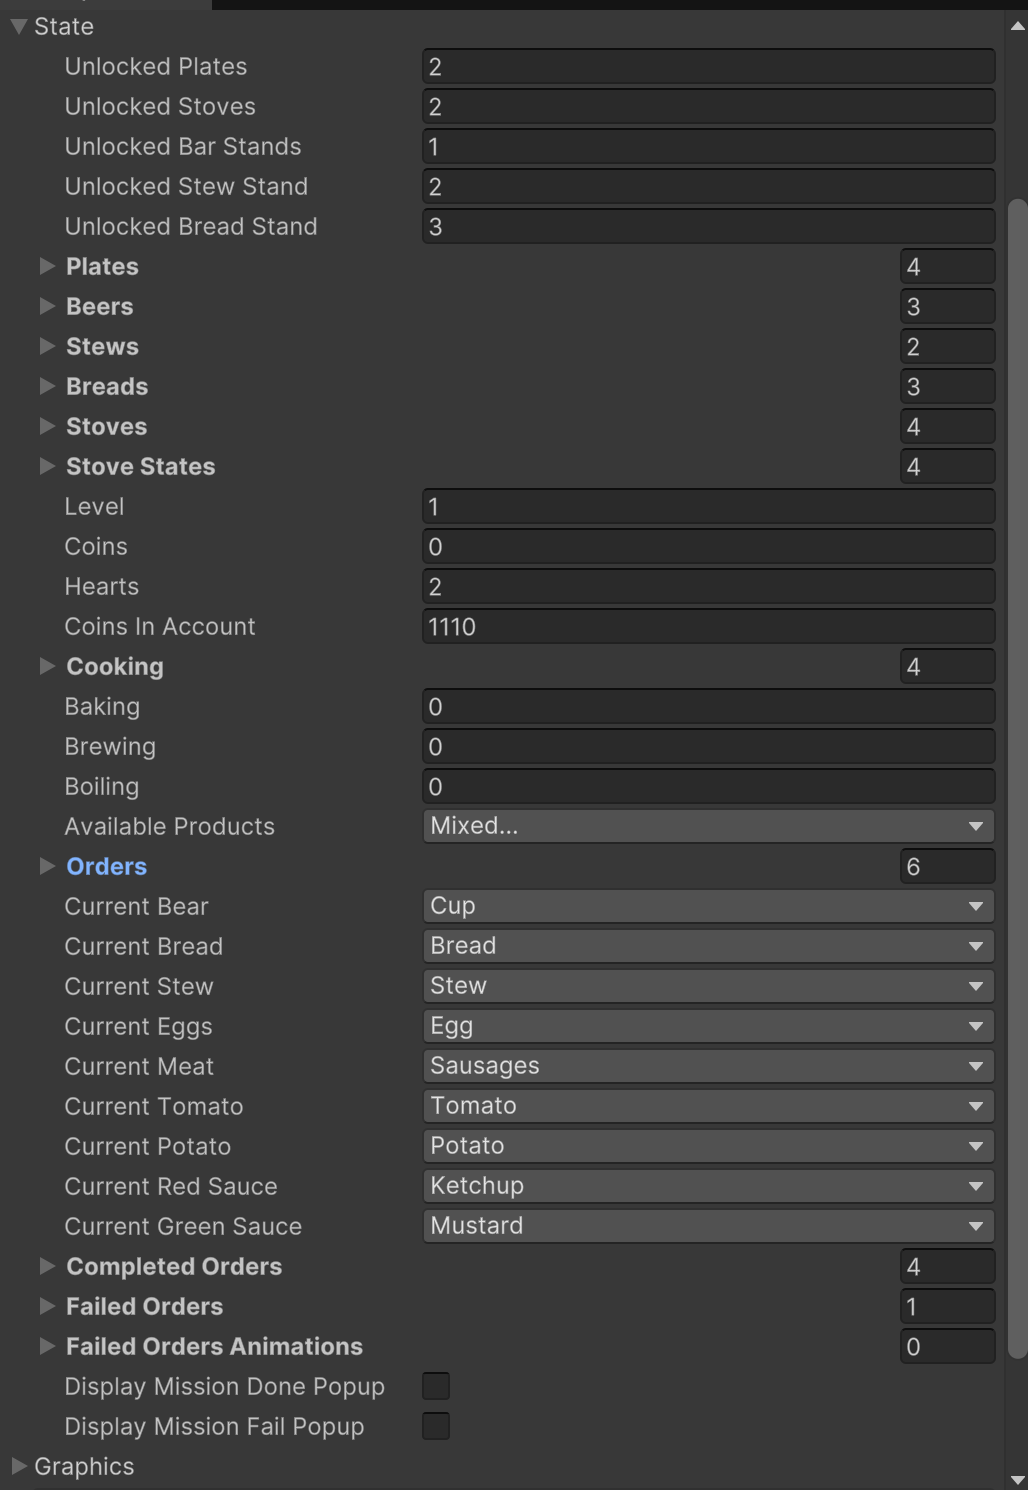Open the Current Bear Cup dropdown
Viewport: 1028px width, 1490px height.
coord(709,906)
